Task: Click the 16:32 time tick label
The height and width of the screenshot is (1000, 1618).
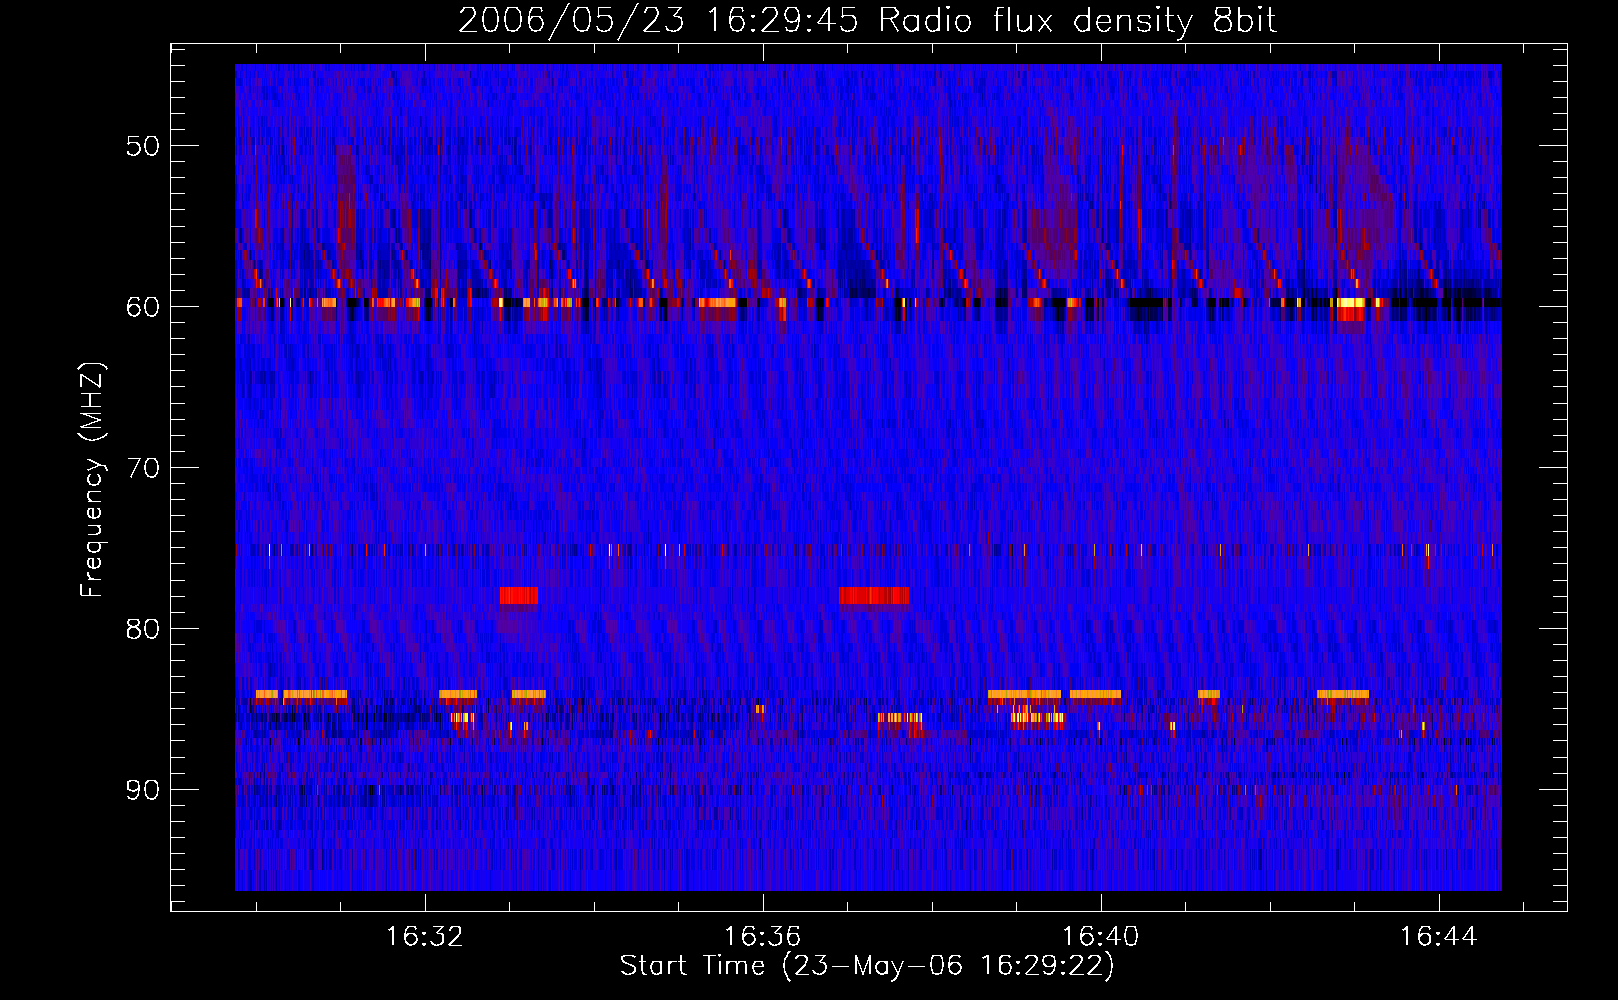Action: [x=425, y=937]
